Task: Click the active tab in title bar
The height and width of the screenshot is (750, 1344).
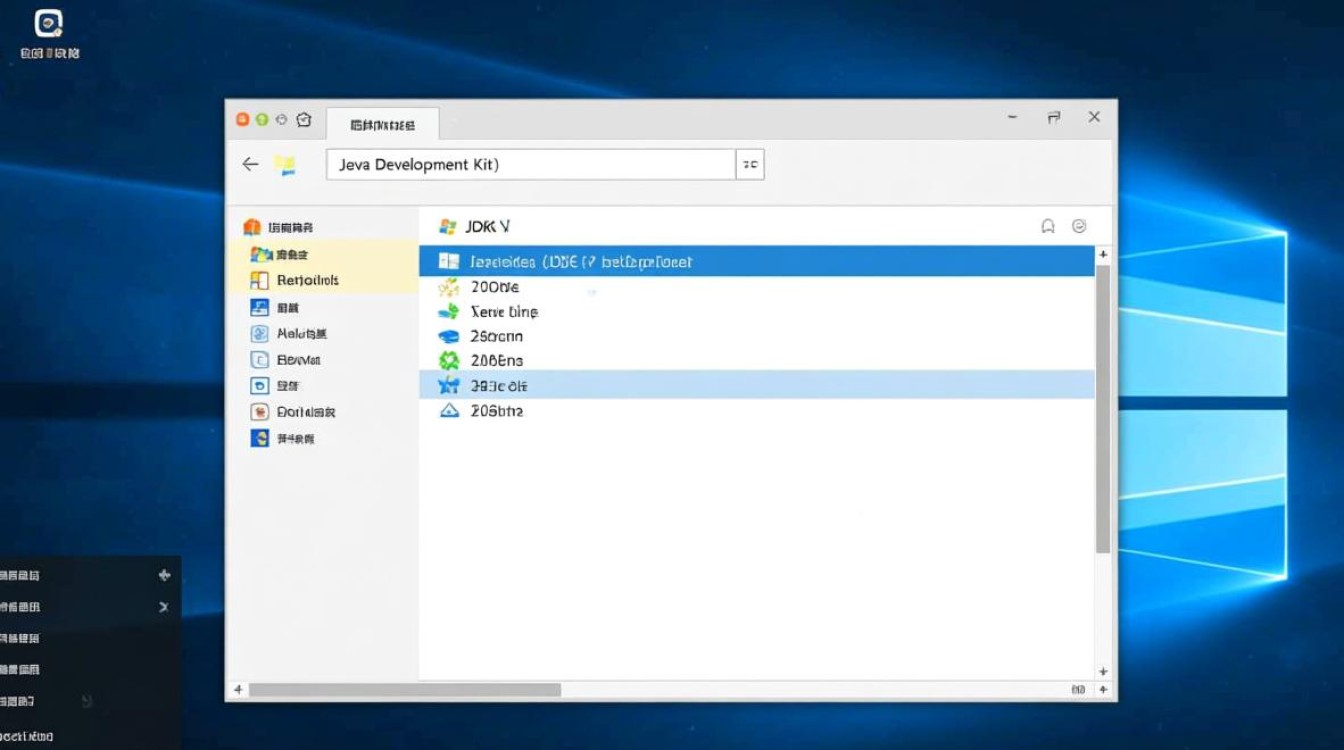Action: pos(382,125)
